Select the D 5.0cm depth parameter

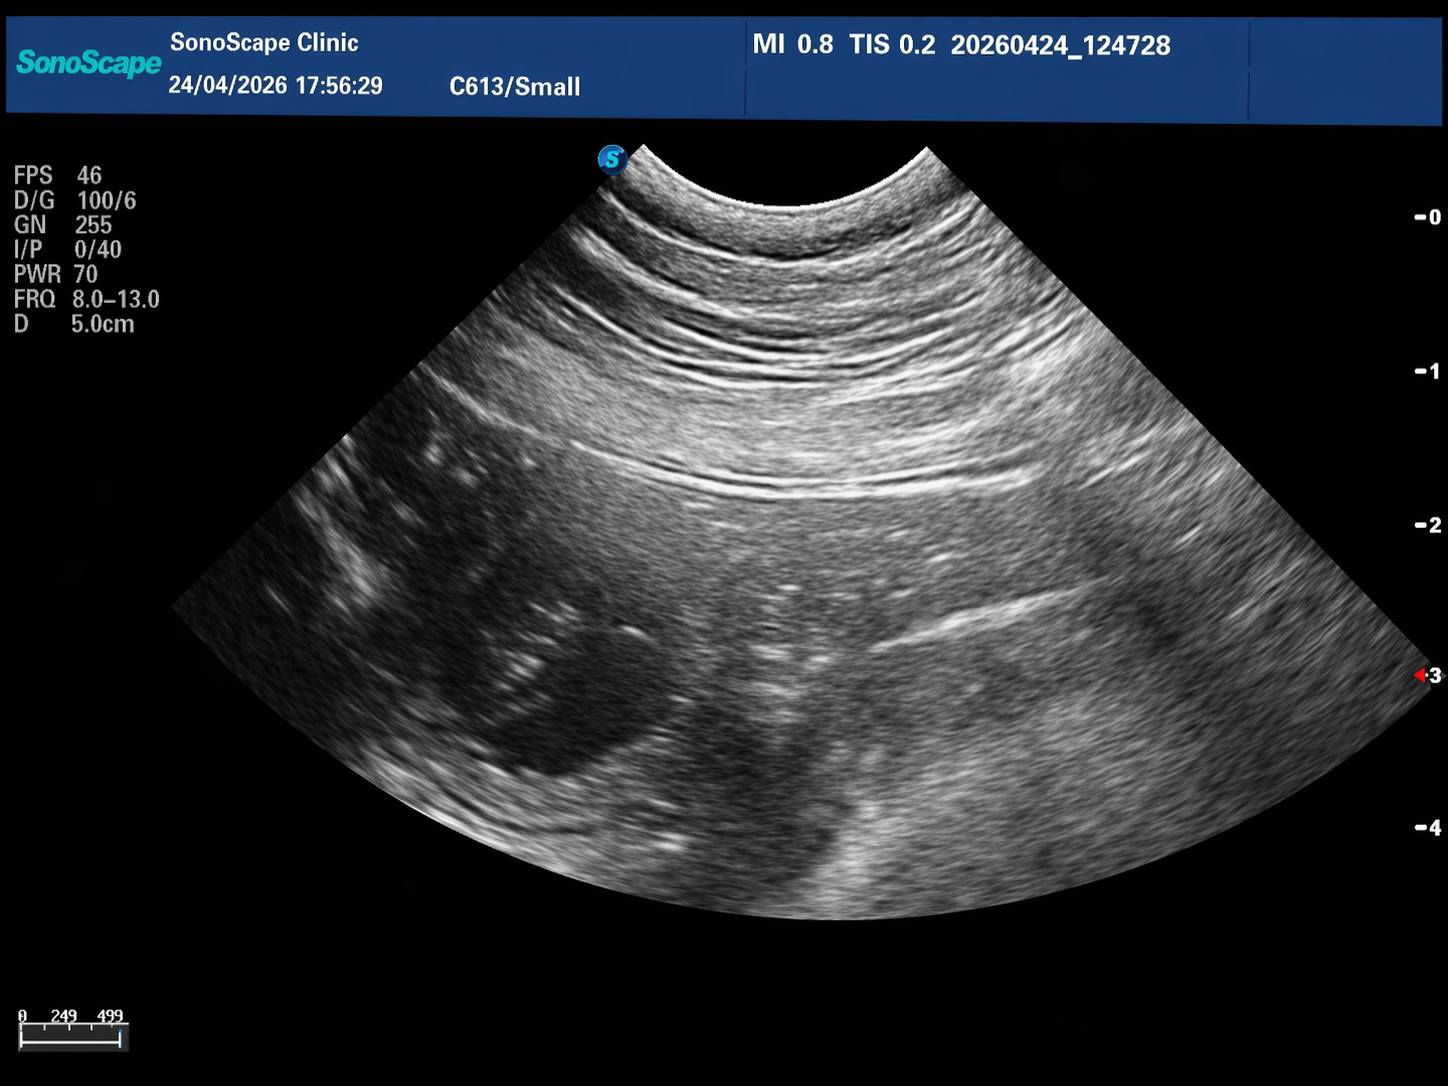(74, 324)
